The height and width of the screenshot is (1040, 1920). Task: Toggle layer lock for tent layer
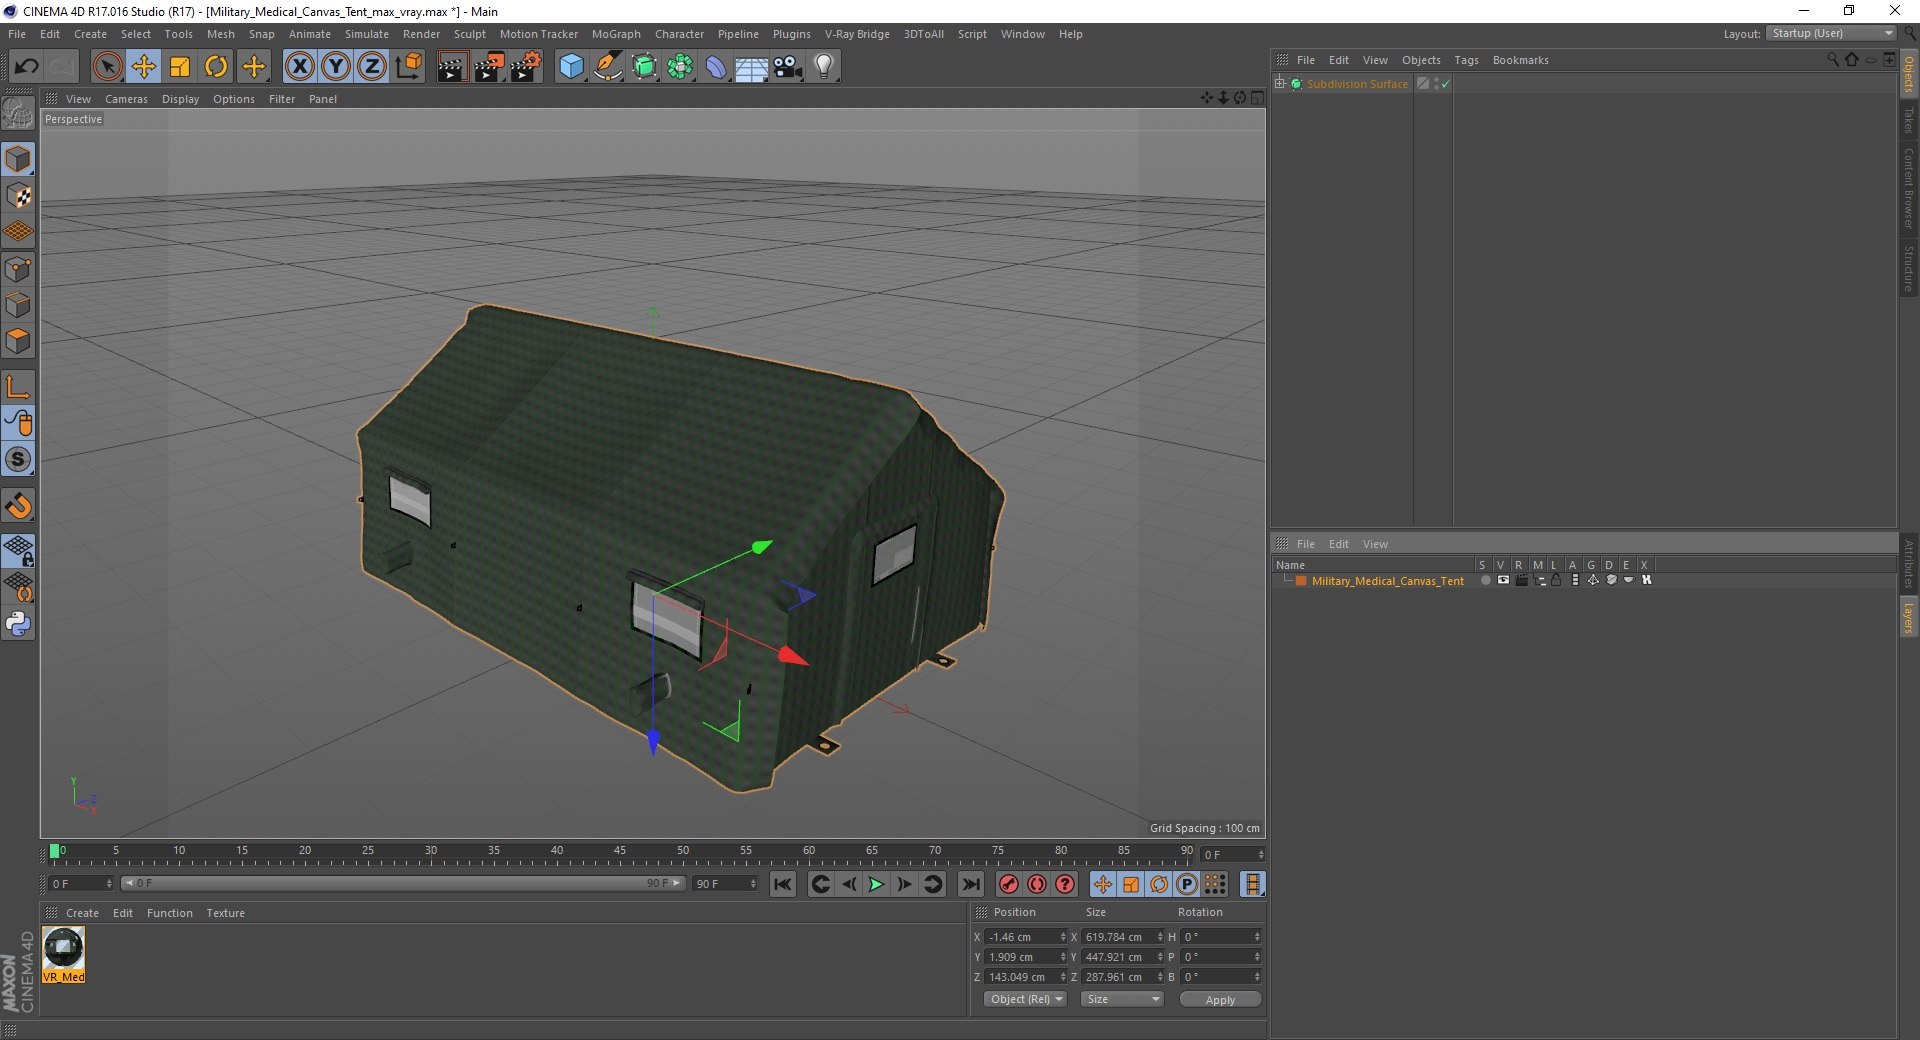1556,580
